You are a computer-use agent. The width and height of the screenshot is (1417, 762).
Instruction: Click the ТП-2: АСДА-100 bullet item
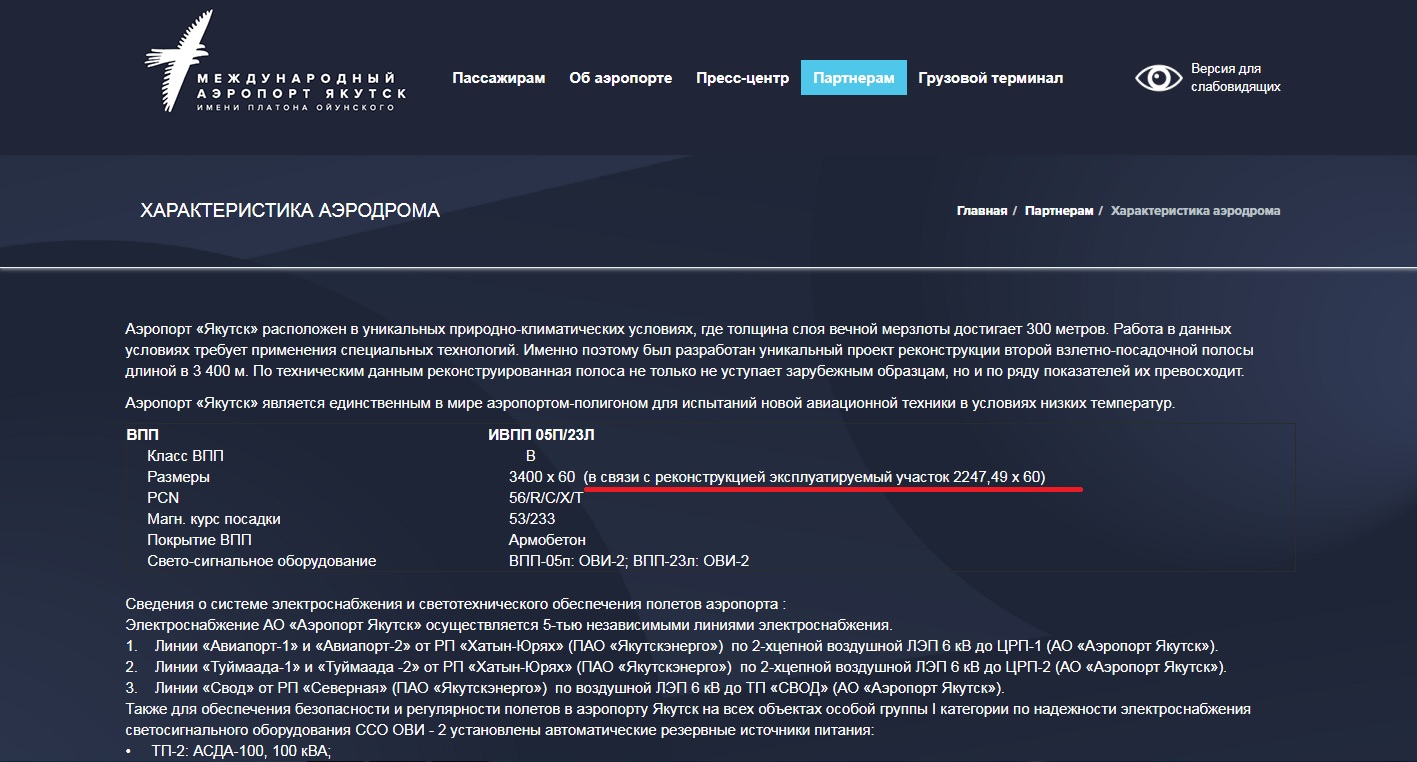coord(228,751)
